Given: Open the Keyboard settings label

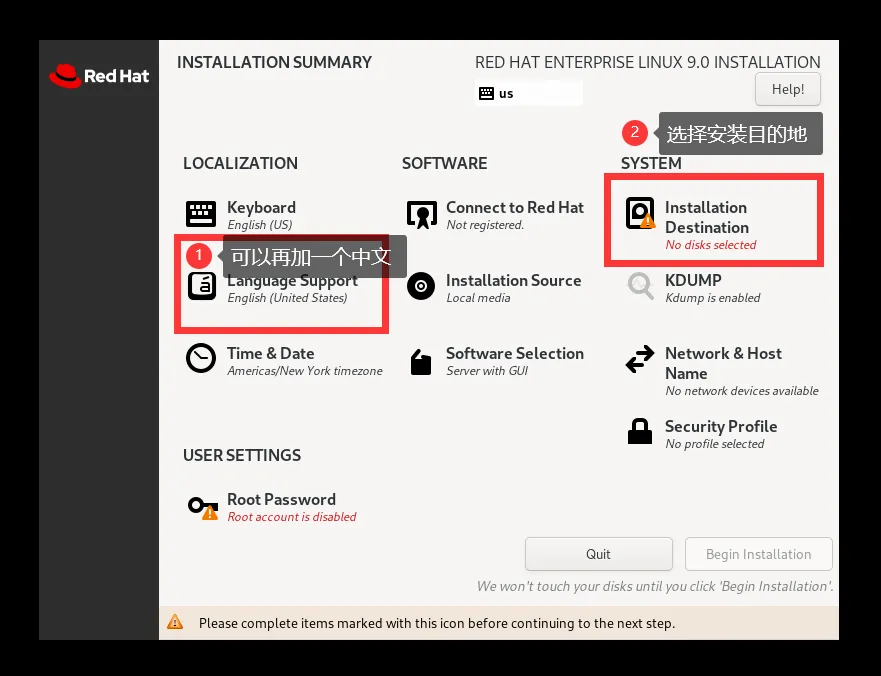Looking at the screenshot, I should 261,207.
